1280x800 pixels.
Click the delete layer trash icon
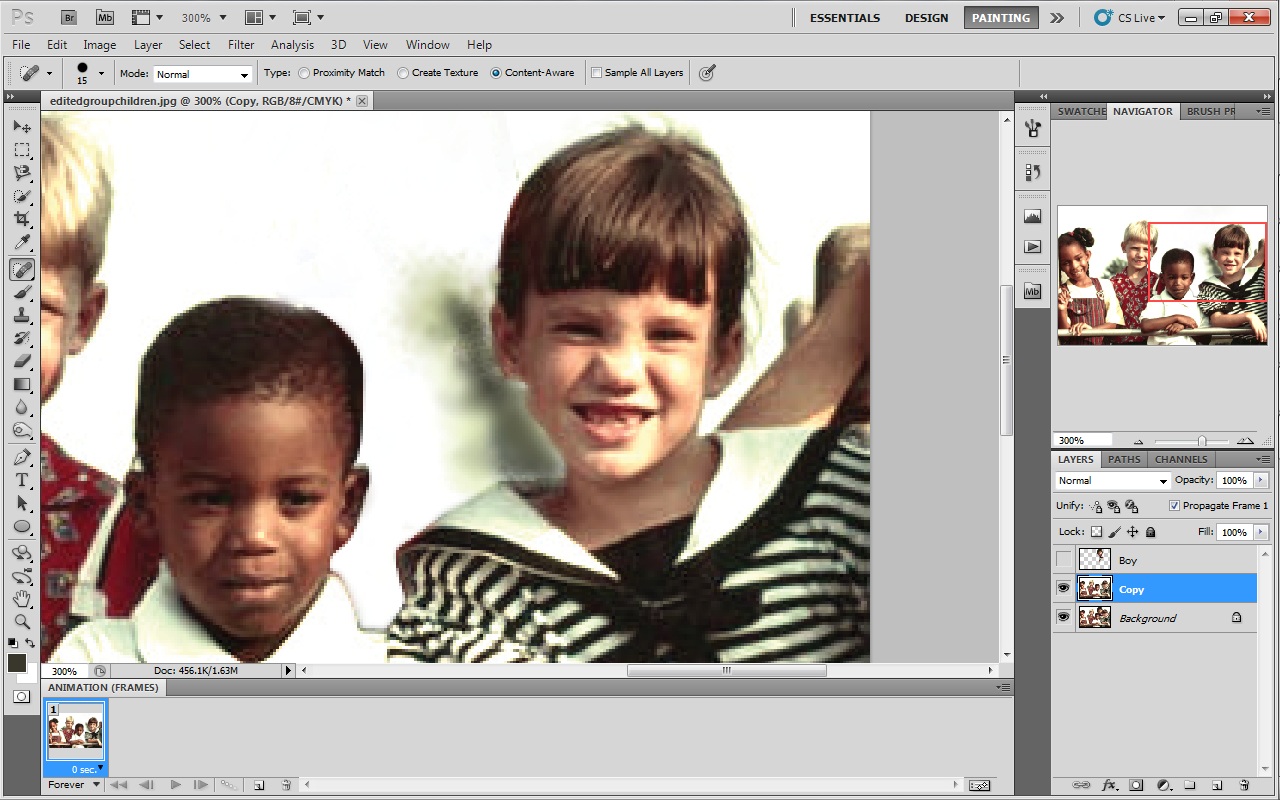pyautogui.click(x=1244, y=785)
